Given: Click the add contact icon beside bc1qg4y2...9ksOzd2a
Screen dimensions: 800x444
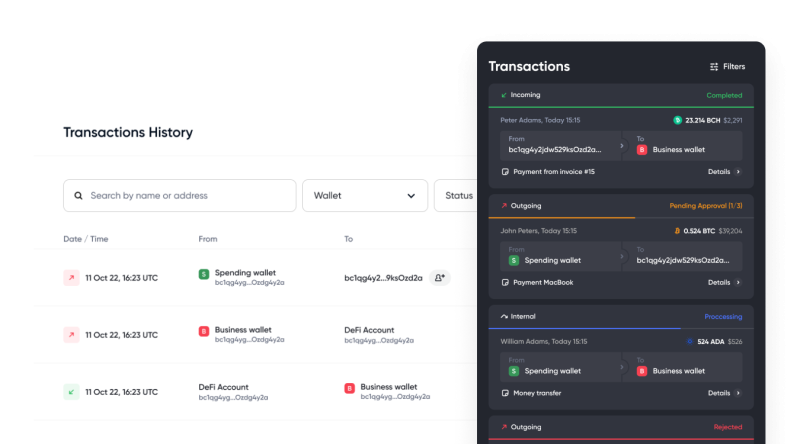Looking at the screenshot, I should pyautogui.click(x=439, y=278).
